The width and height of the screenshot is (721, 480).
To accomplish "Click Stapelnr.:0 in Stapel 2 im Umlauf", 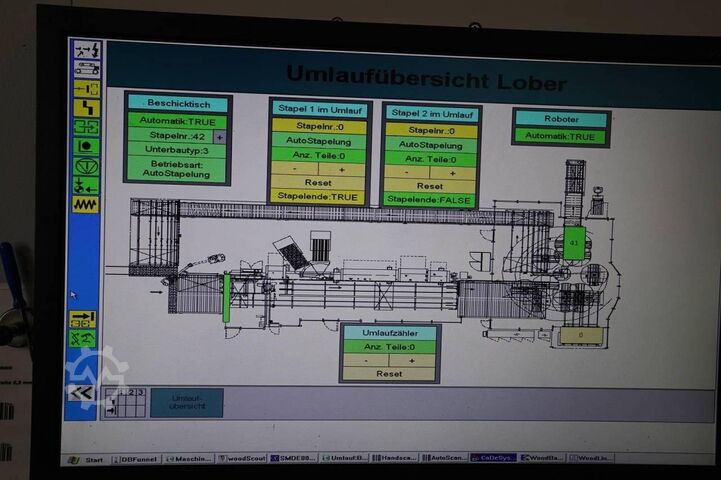I will pyautogui.click(x=431, y=131).
